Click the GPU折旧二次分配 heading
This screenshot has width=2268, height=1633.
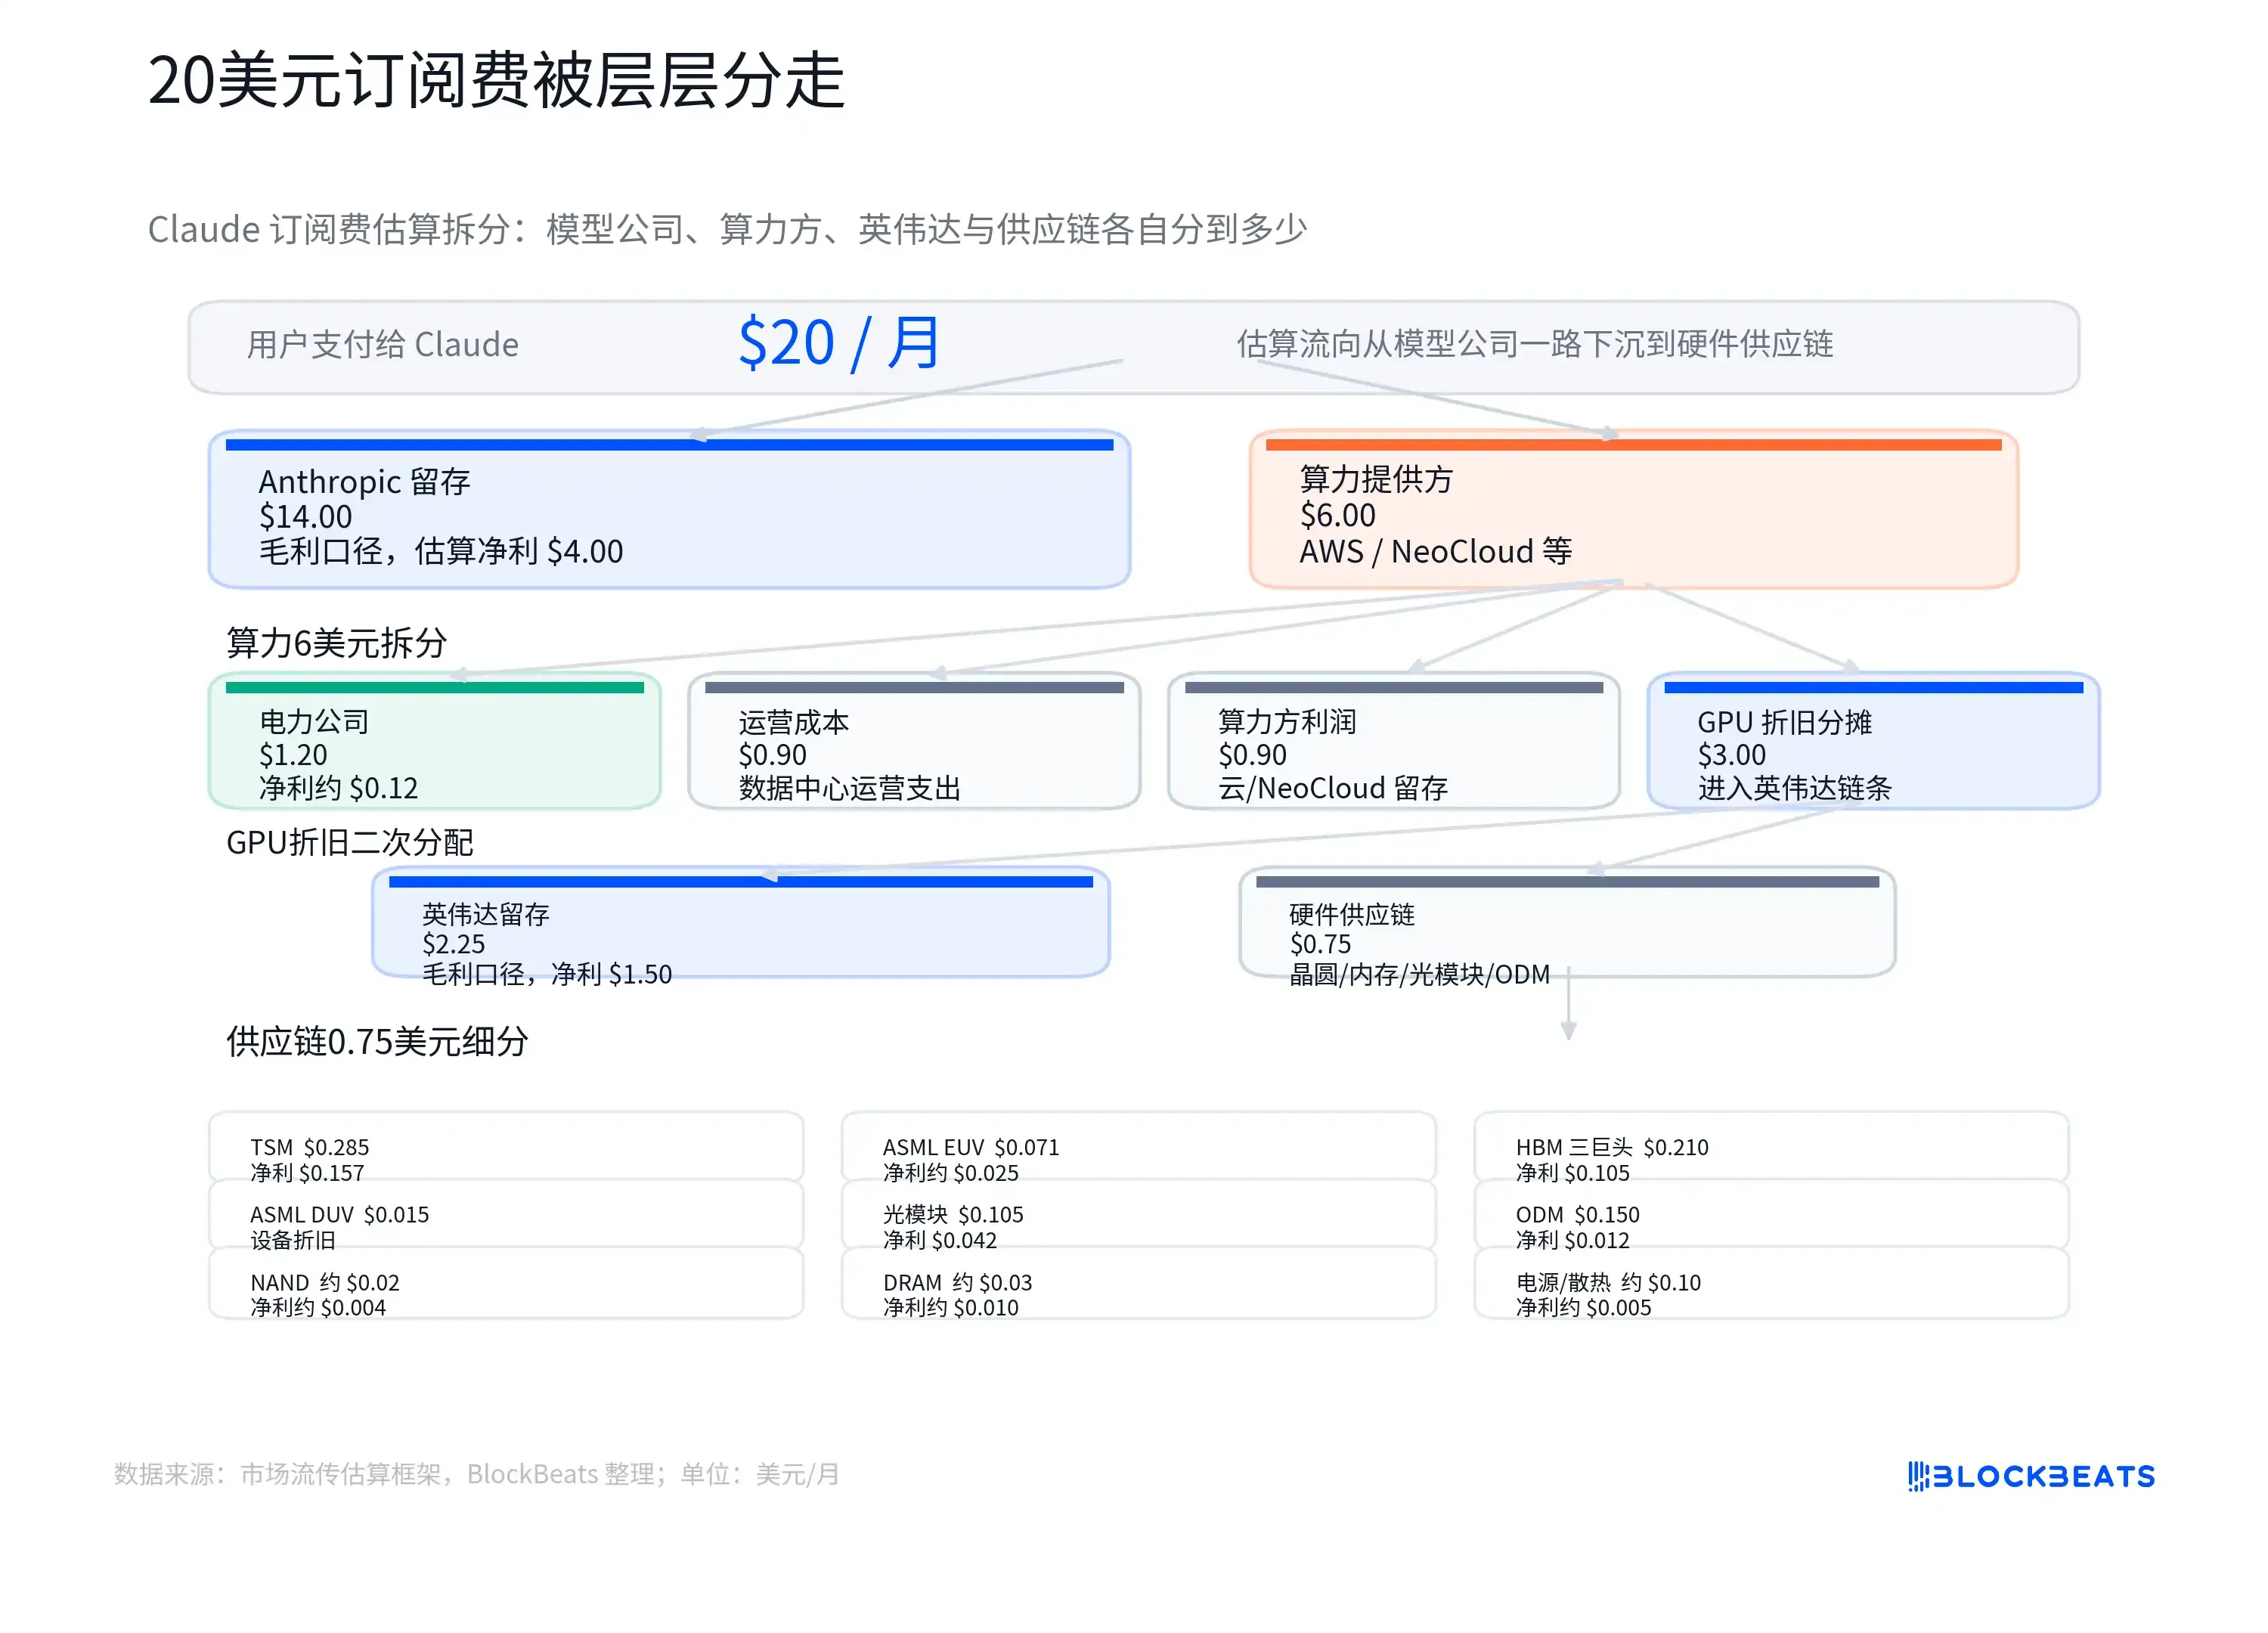pos(349,842)
